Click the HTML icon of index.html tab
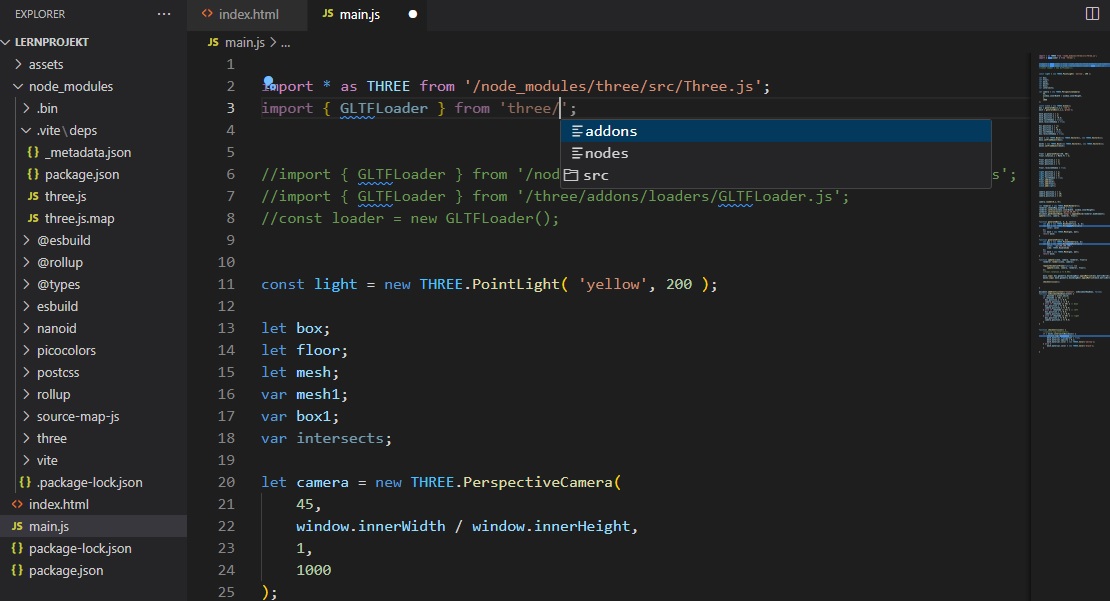Viewport: 1110px width, 601px height. pos(207,14)
